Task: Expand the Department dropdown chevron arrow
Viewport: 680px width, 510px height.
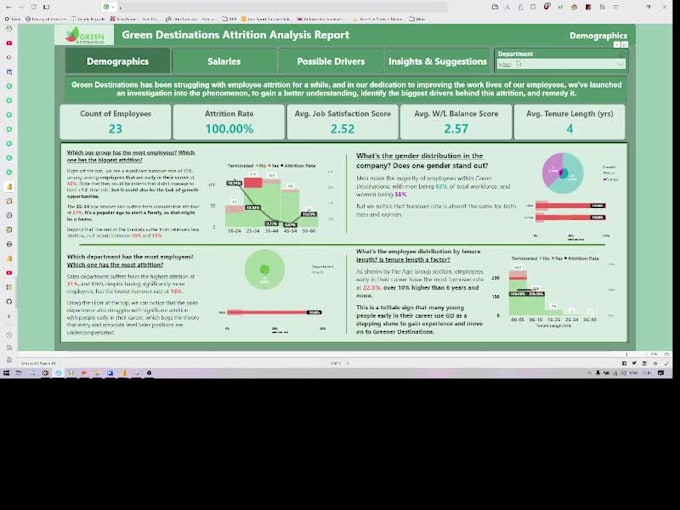Action: pyautogui.click(x=620, y=64)
